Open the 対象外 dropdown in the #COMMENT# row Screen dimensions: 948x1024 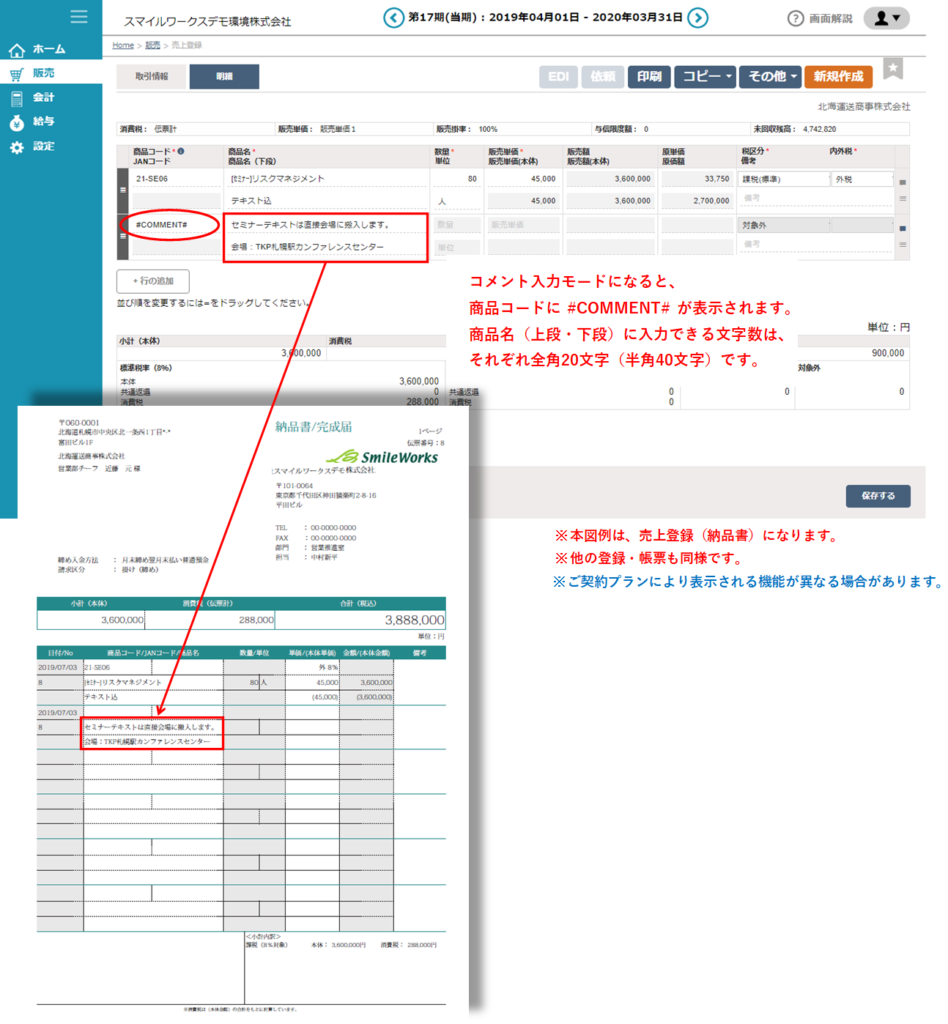click(x=784, y=226)
